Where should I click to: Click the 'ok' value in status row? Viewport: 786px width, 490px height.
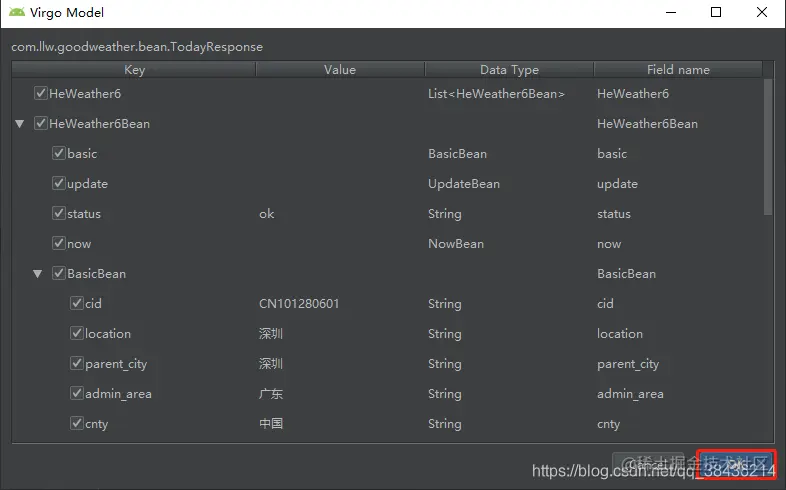click(267, 214)
